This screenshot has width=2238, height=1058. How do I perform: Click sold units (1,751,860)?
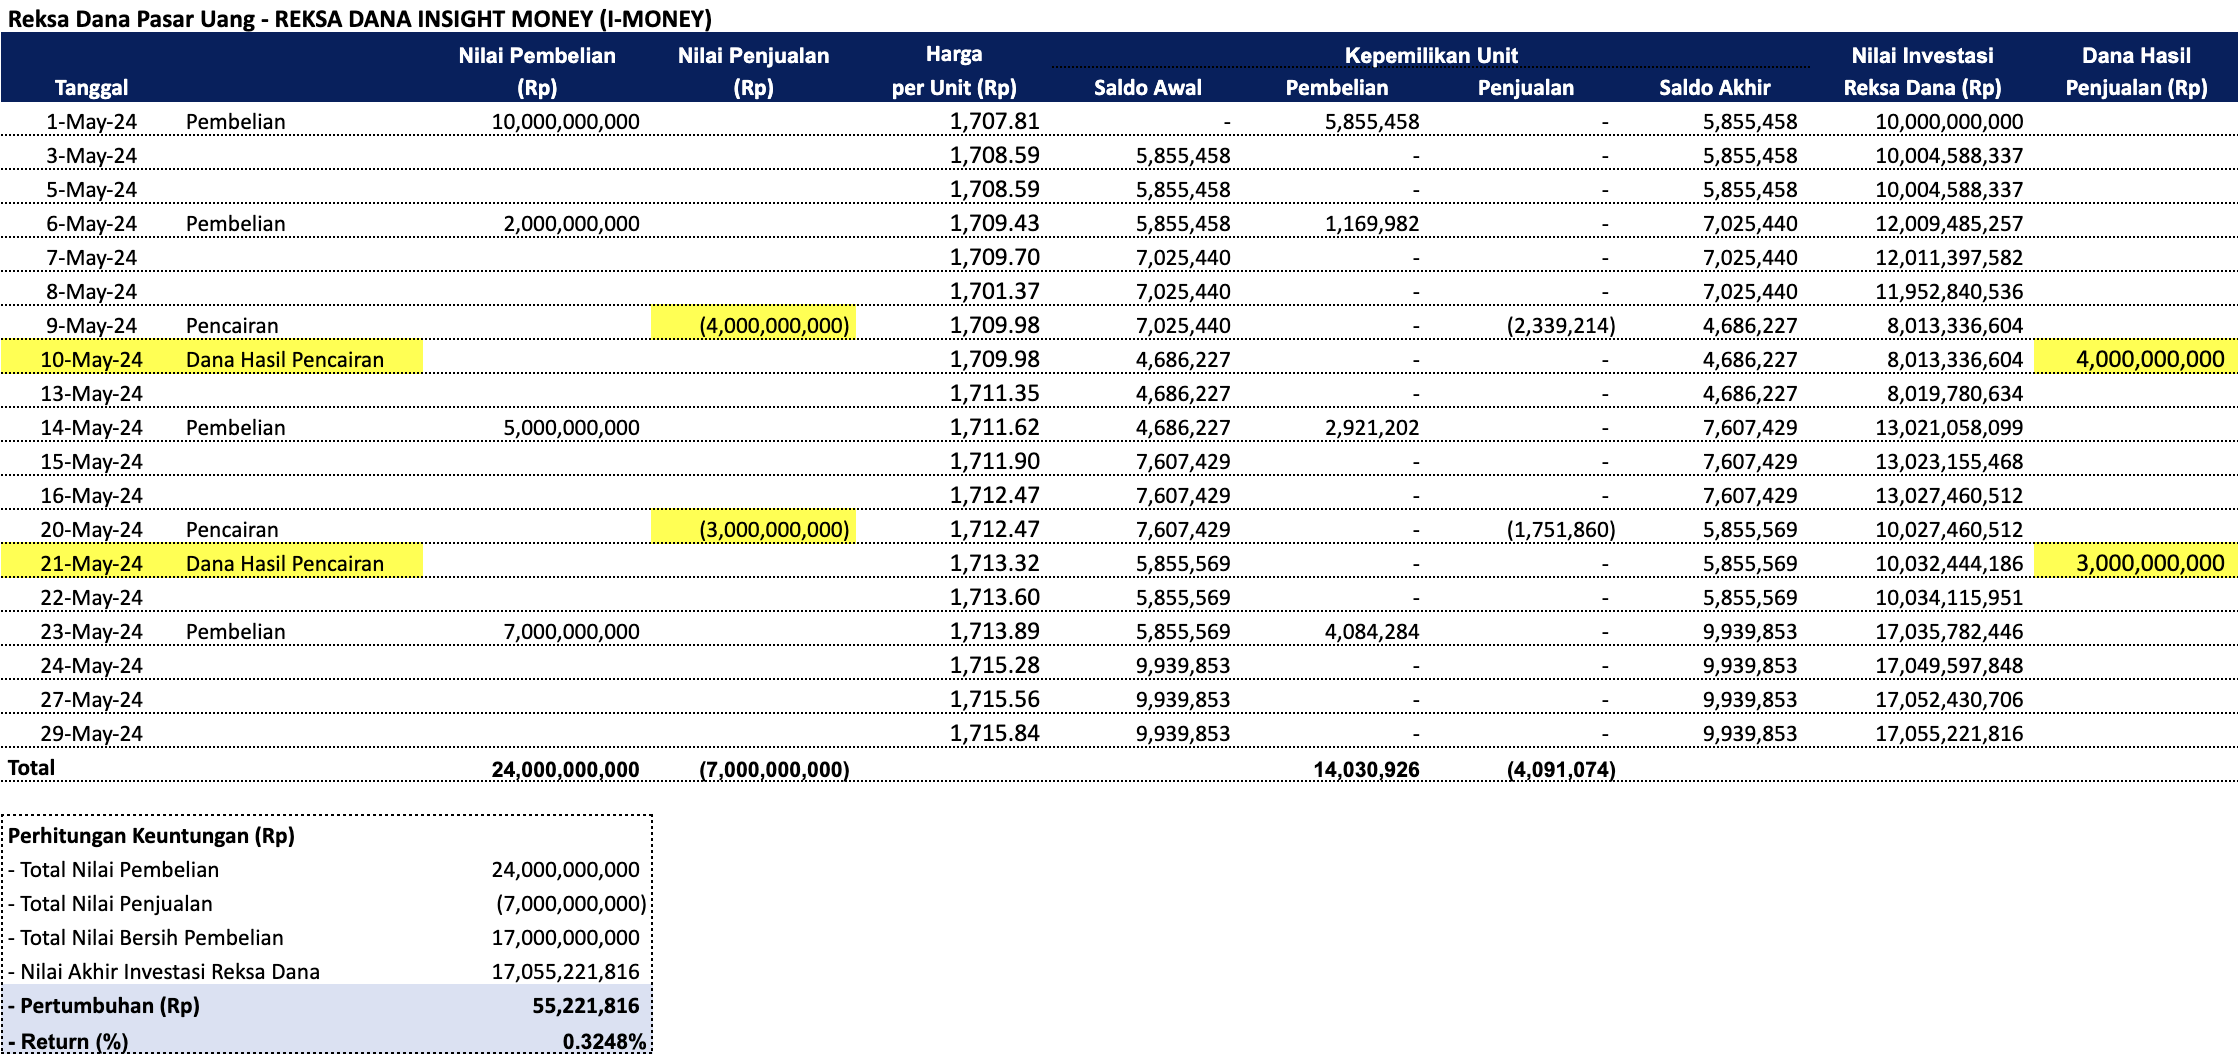[1561, 530]
